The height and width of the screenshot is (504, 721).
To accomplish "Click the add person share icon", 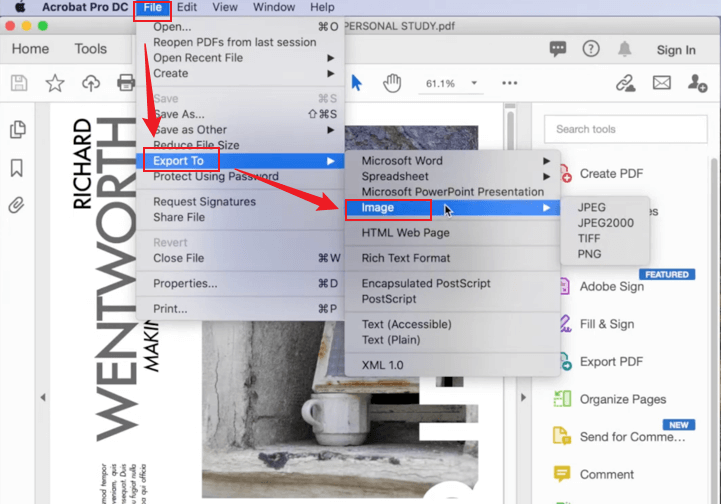I will click(x=697, y=83).
